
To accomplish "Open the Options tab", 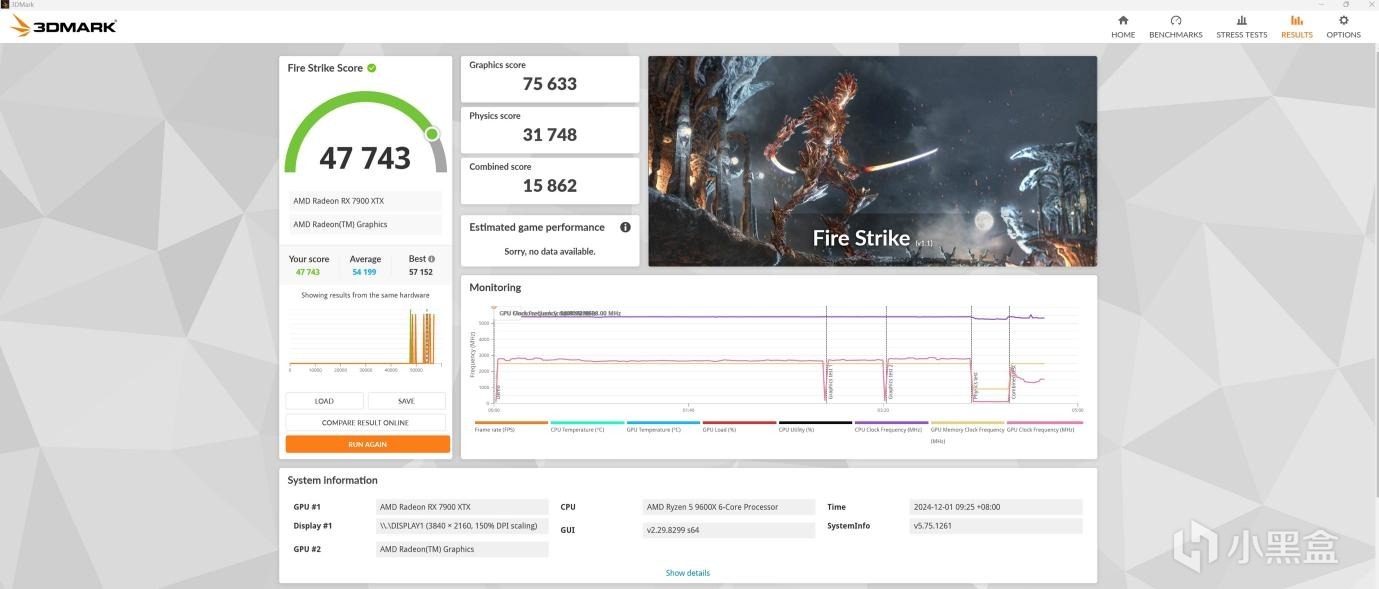I will 1343,26.
